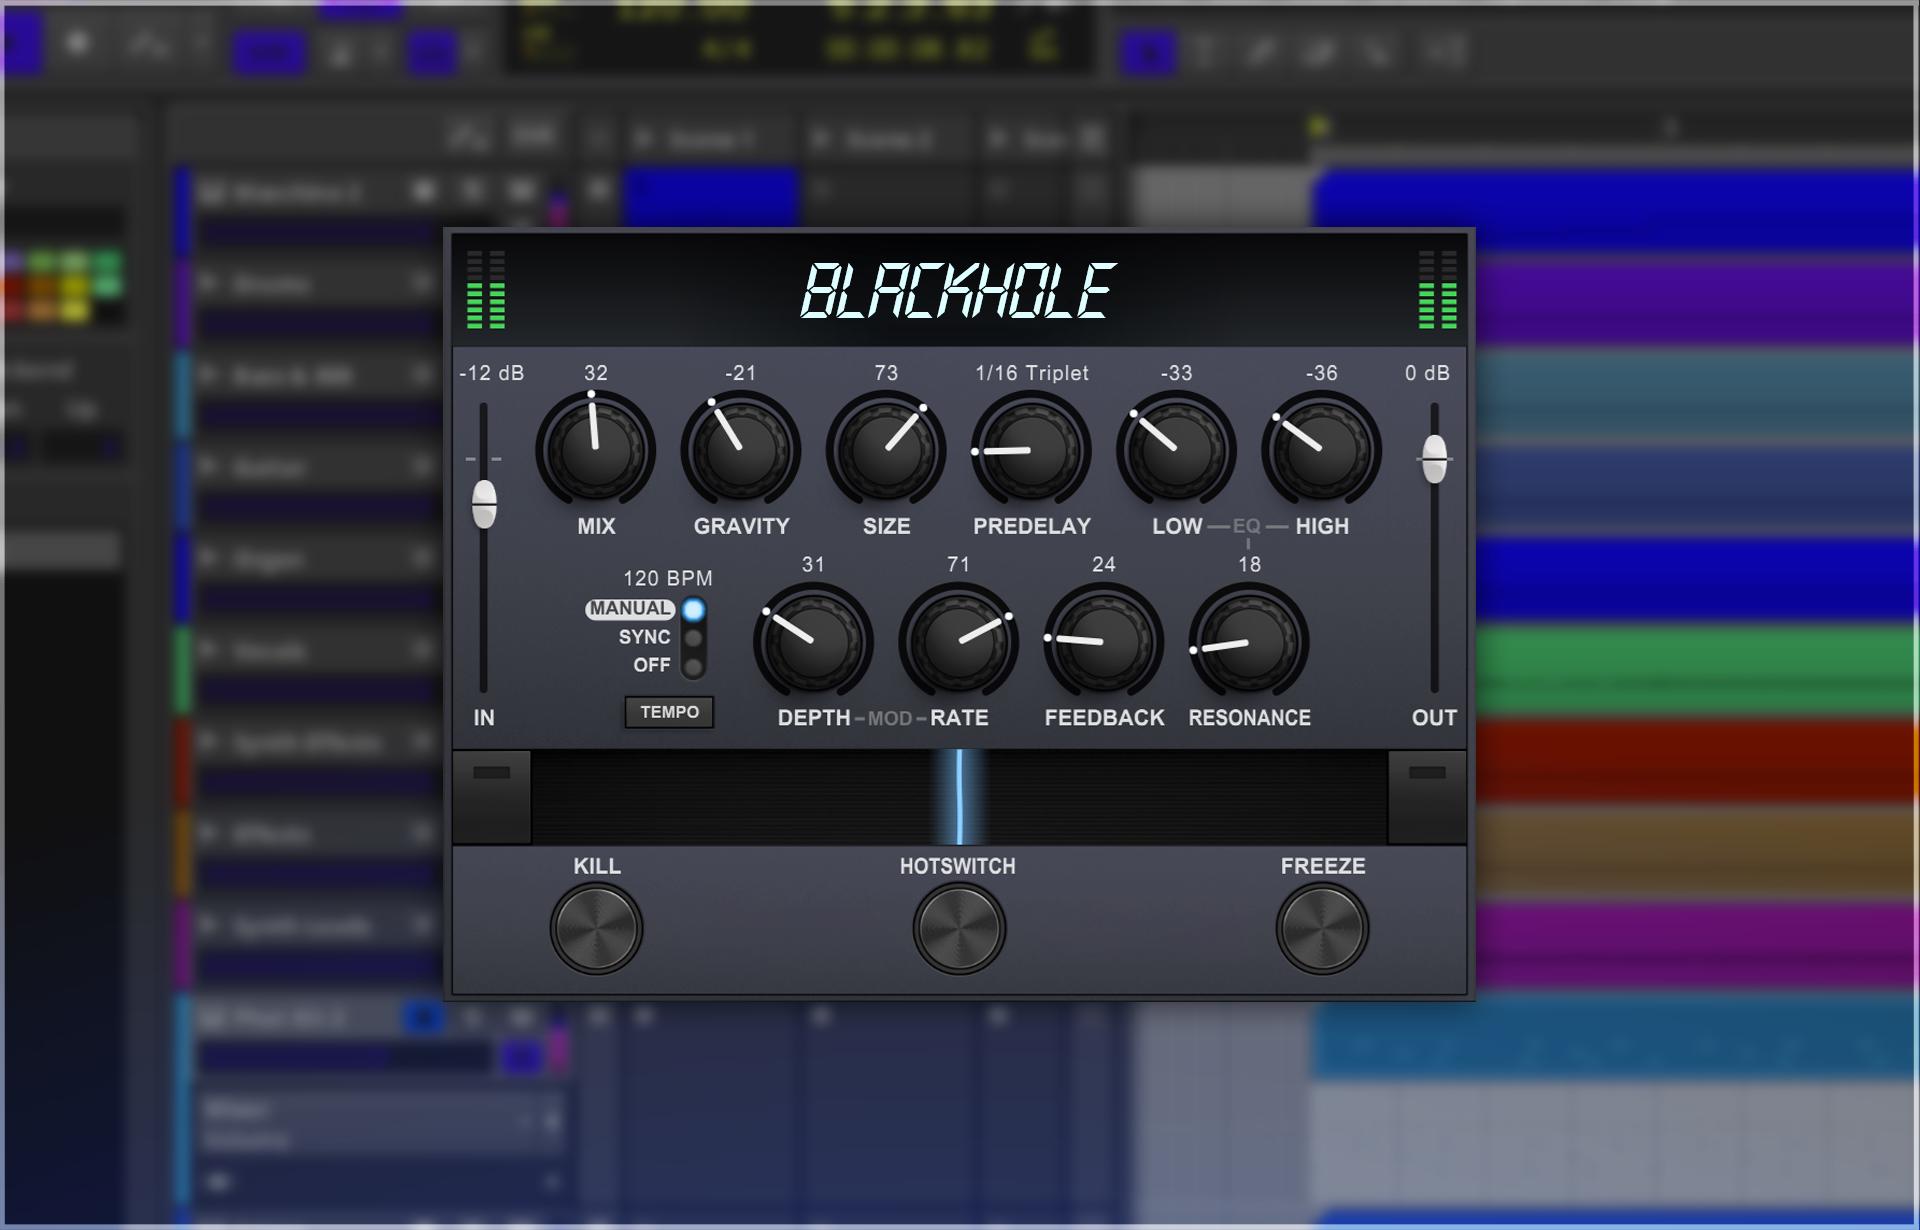
Task: Click the output level meter
Action: pos(1438,290)
